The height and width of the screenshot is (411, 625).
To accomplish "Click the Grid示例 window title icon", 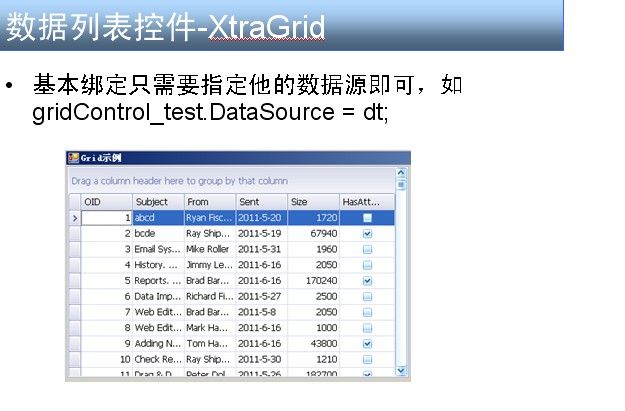I will click(73, 158).
